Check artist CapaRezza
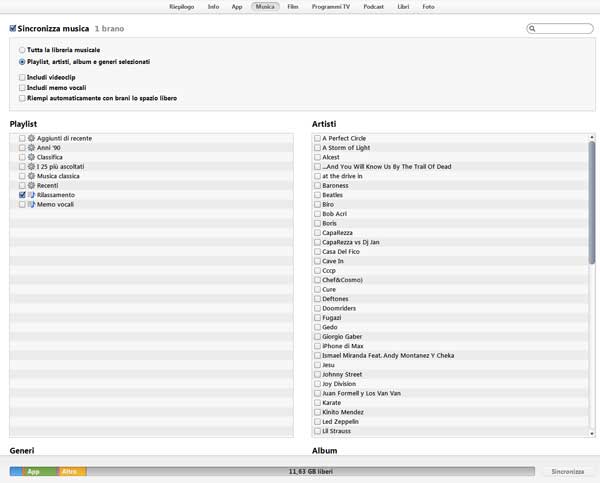The width and height of the screenshot is (600, 483). [x=317, y=233]
